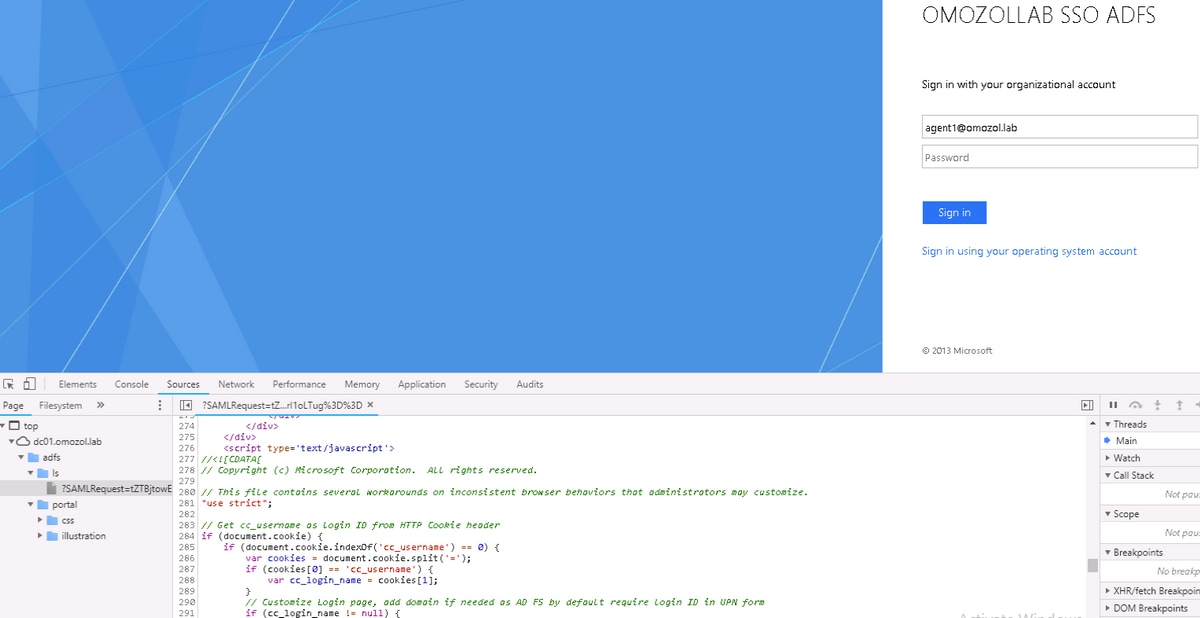Click the dc01.omozol.lab cloud icon

(x=24, y=441)
